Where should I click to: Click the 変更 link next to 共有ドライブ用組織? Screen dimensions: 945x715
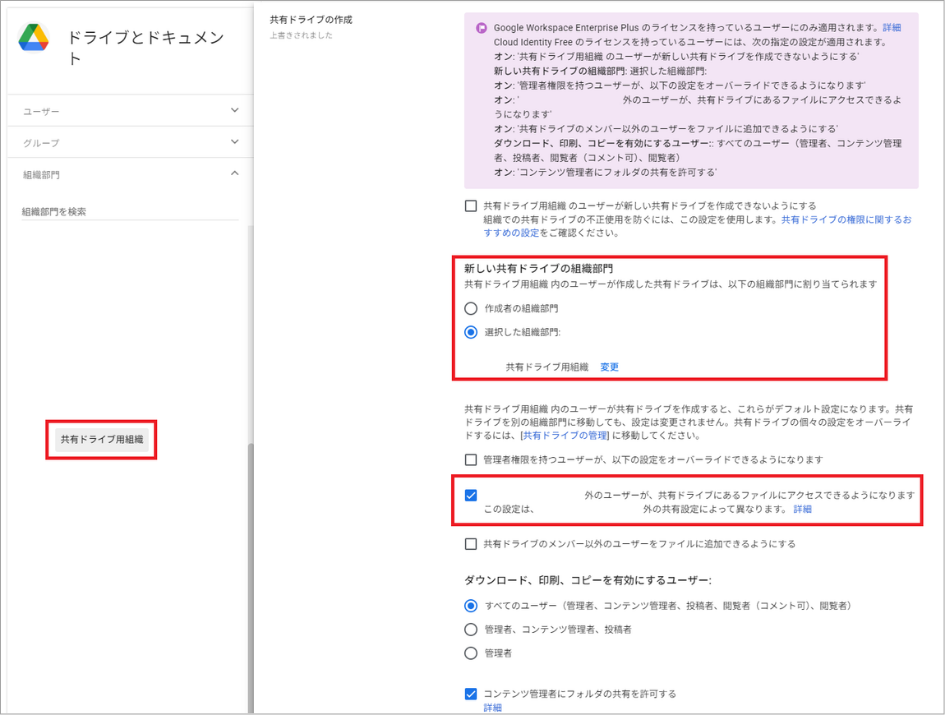point(609,367)
